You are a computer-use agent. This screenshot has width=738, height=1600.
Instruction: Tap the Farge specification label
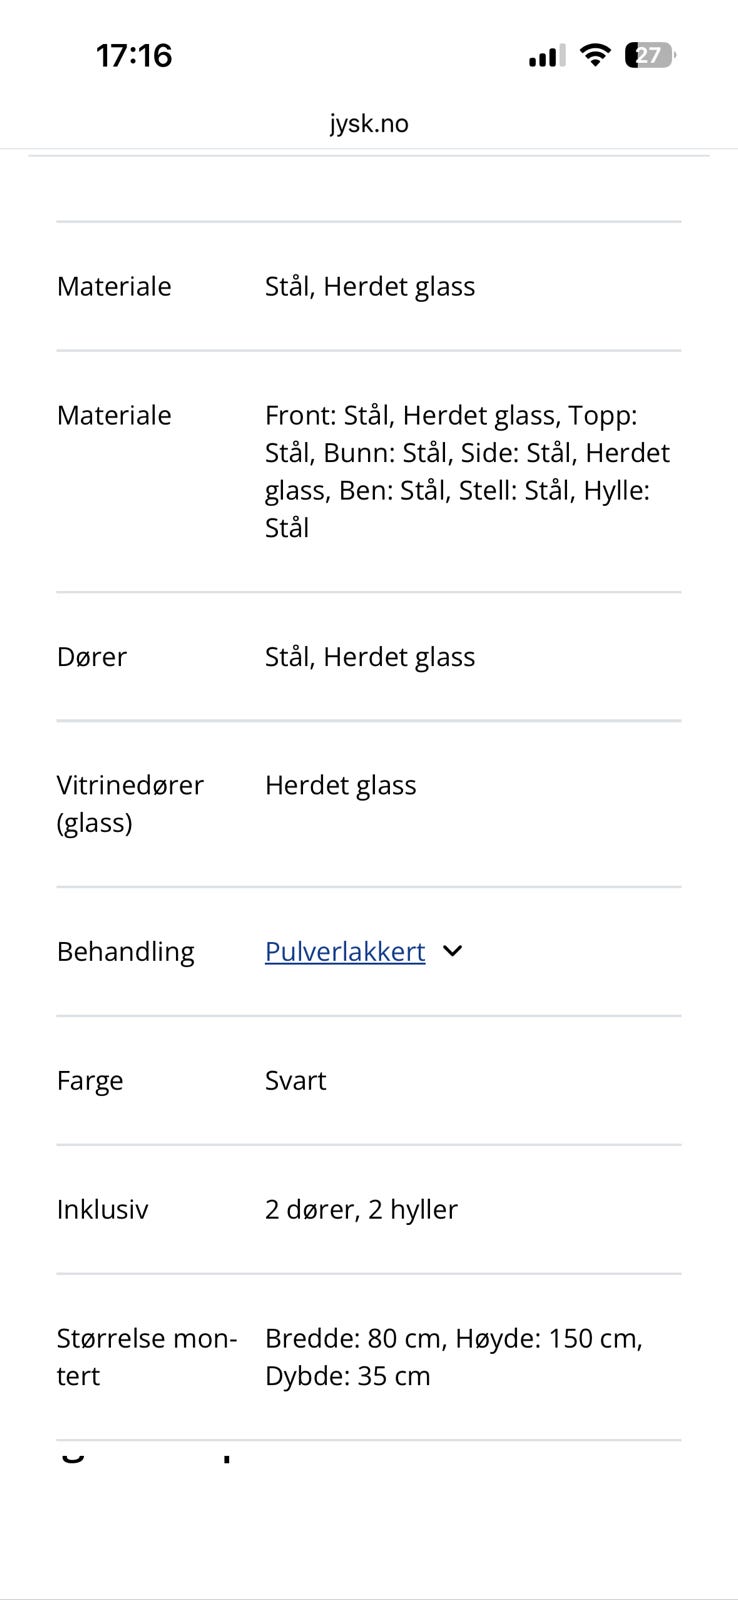(x=90, y=1080)
